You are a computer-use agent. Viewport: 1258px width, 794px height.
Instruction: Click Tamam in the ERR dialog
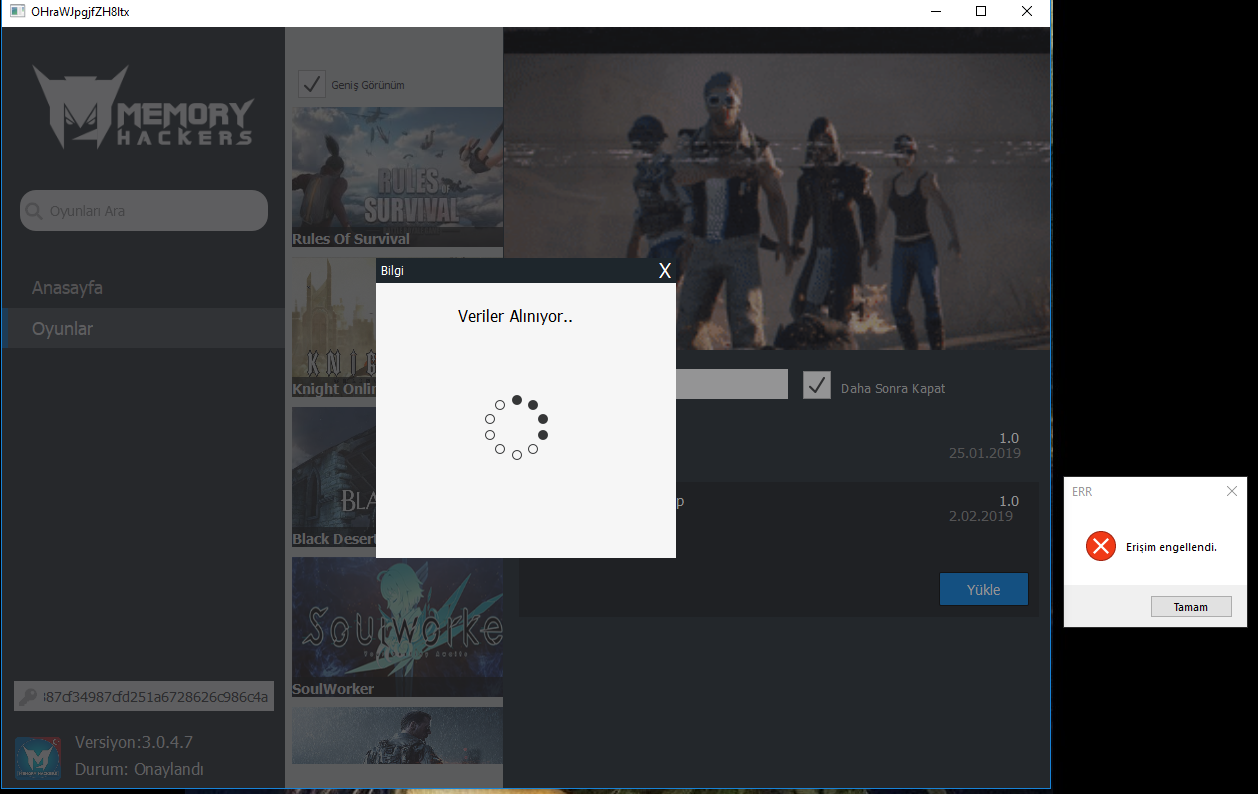point(1190,607)
